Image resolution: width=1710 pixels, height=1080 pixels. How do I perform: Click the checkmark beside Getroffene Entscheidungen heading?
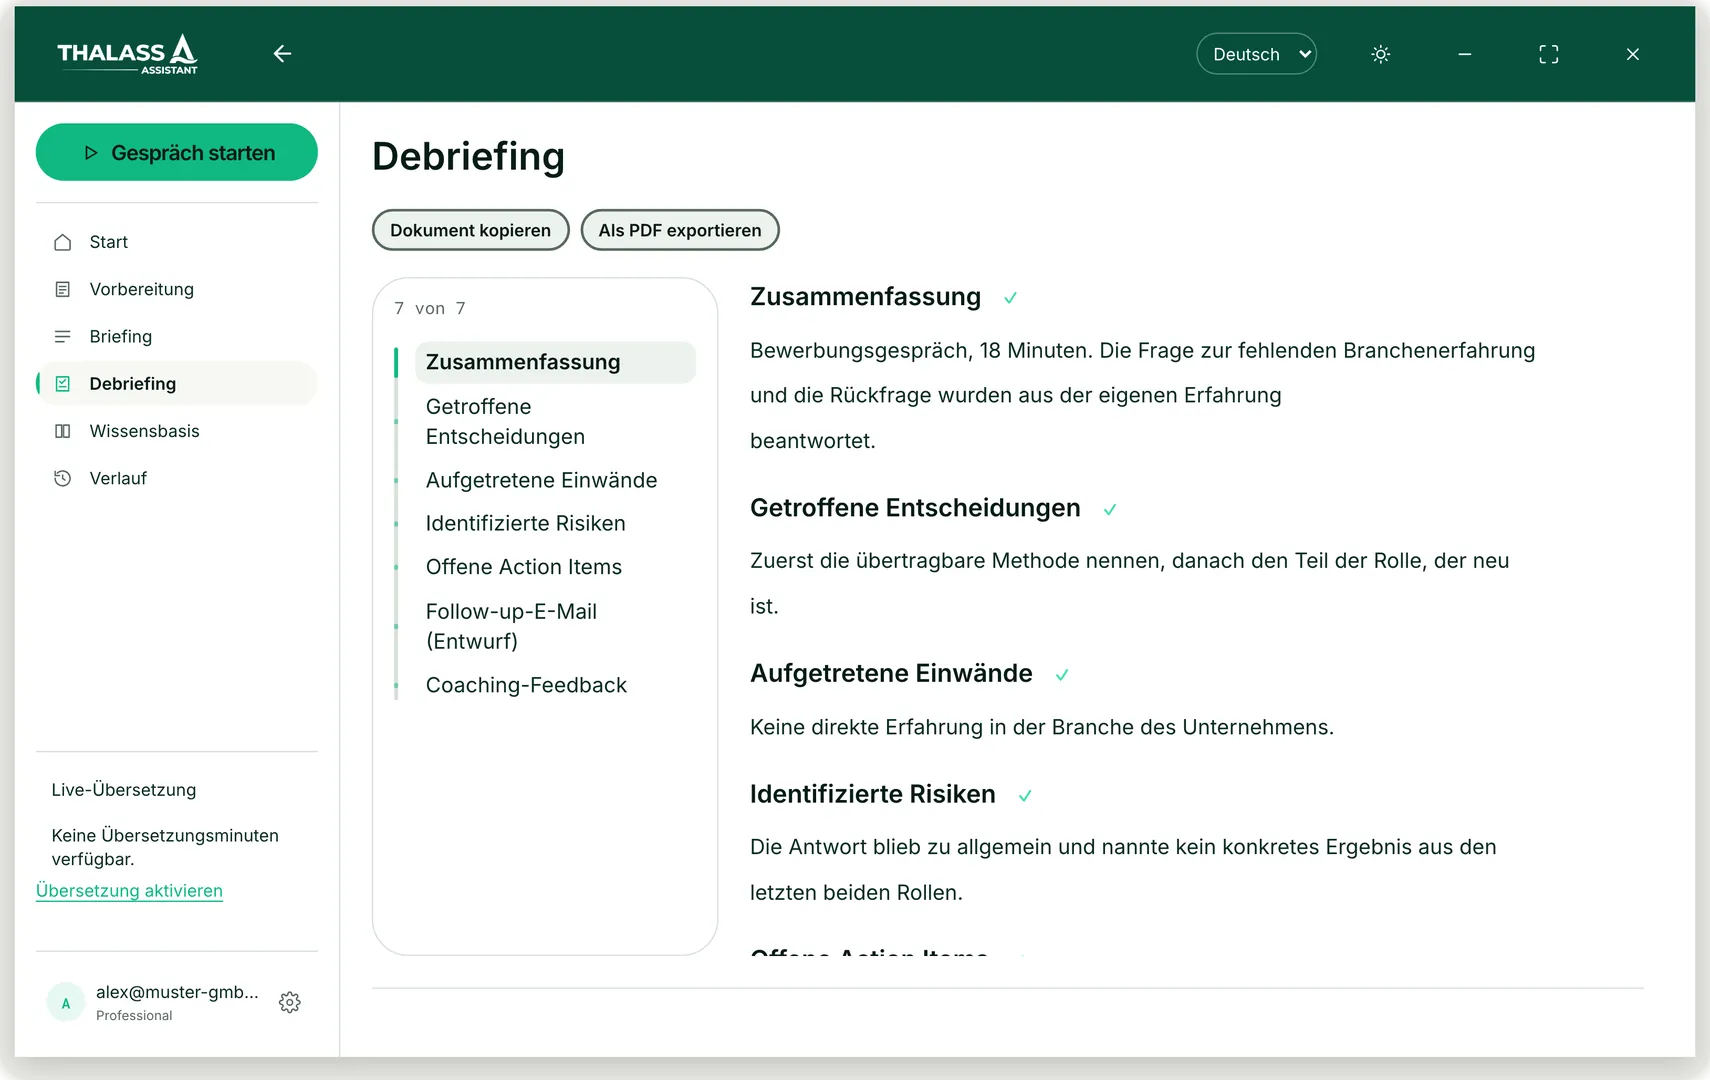click(x=1110, y=509)
